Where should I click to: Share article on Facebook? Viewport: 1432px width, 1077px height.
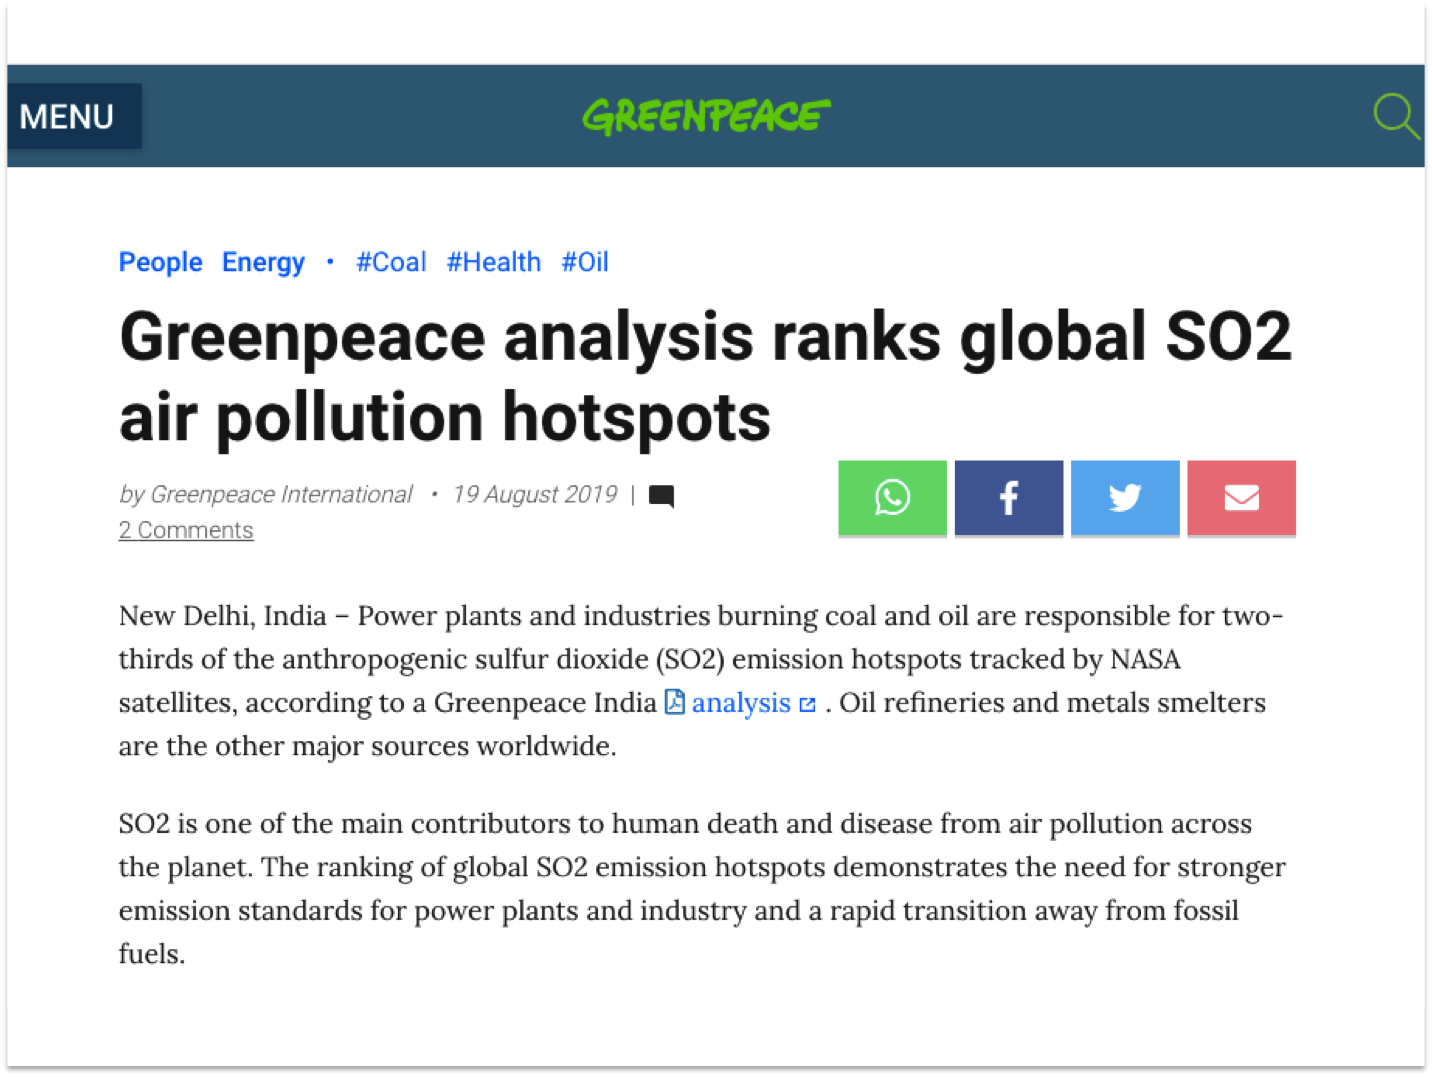click(1008, 498)
